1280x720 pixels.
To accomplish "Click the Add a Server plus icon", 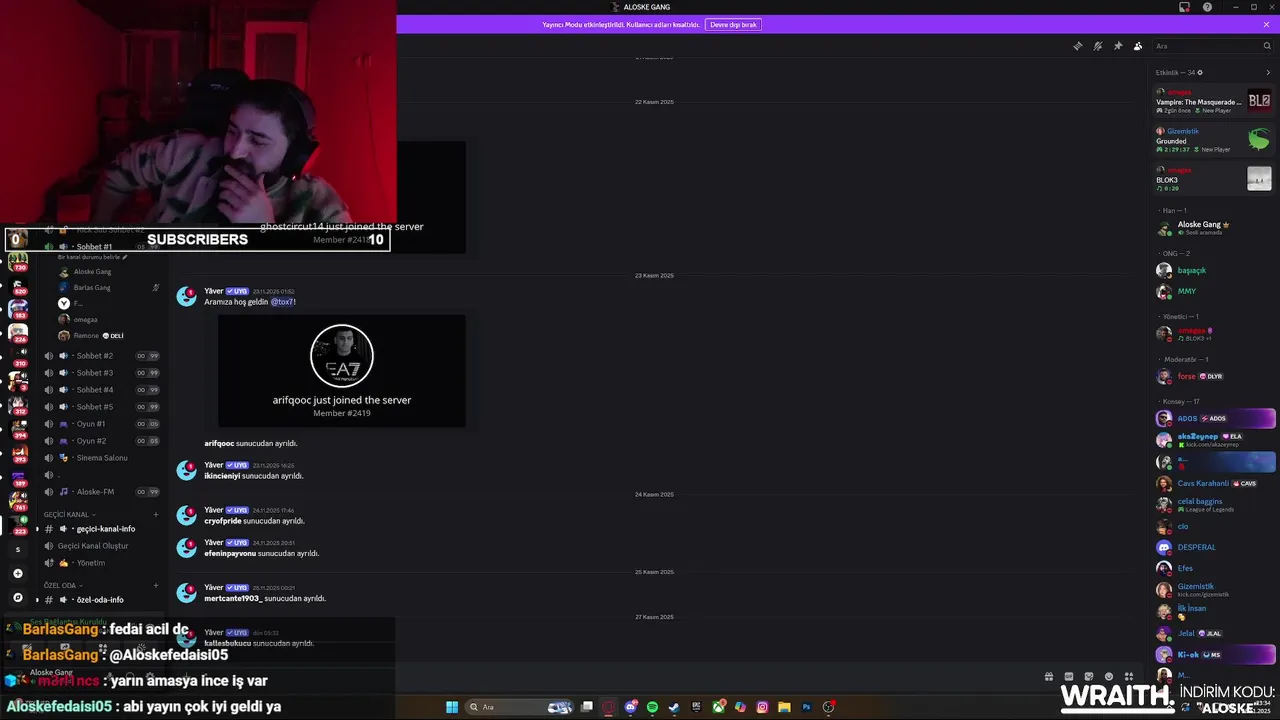I will [17, 574].
